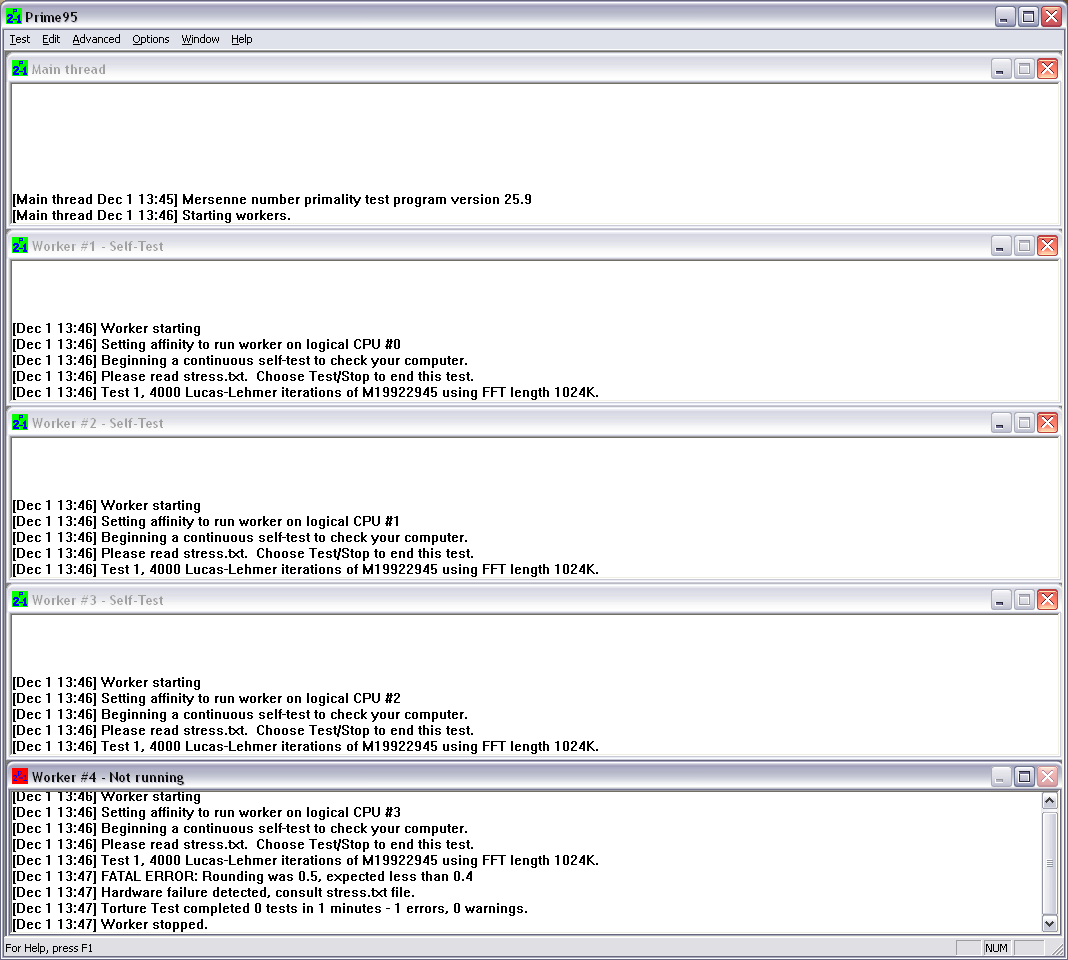
Task: Open the Edit menu
Action: click(51, 40)
